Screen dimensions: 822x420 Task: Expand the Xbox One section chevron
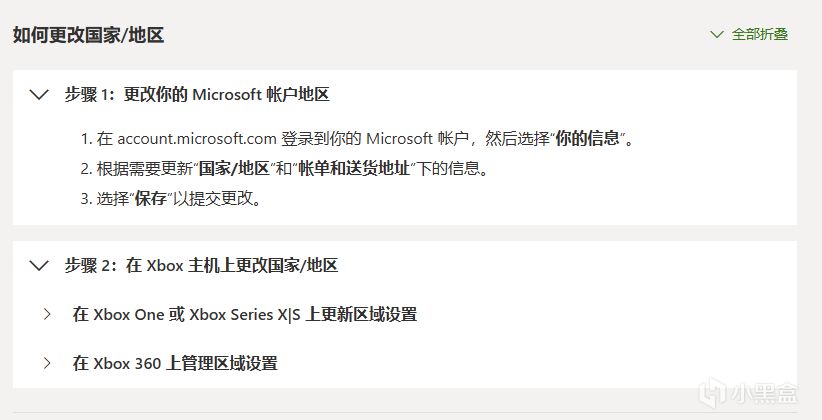(47, 314)
